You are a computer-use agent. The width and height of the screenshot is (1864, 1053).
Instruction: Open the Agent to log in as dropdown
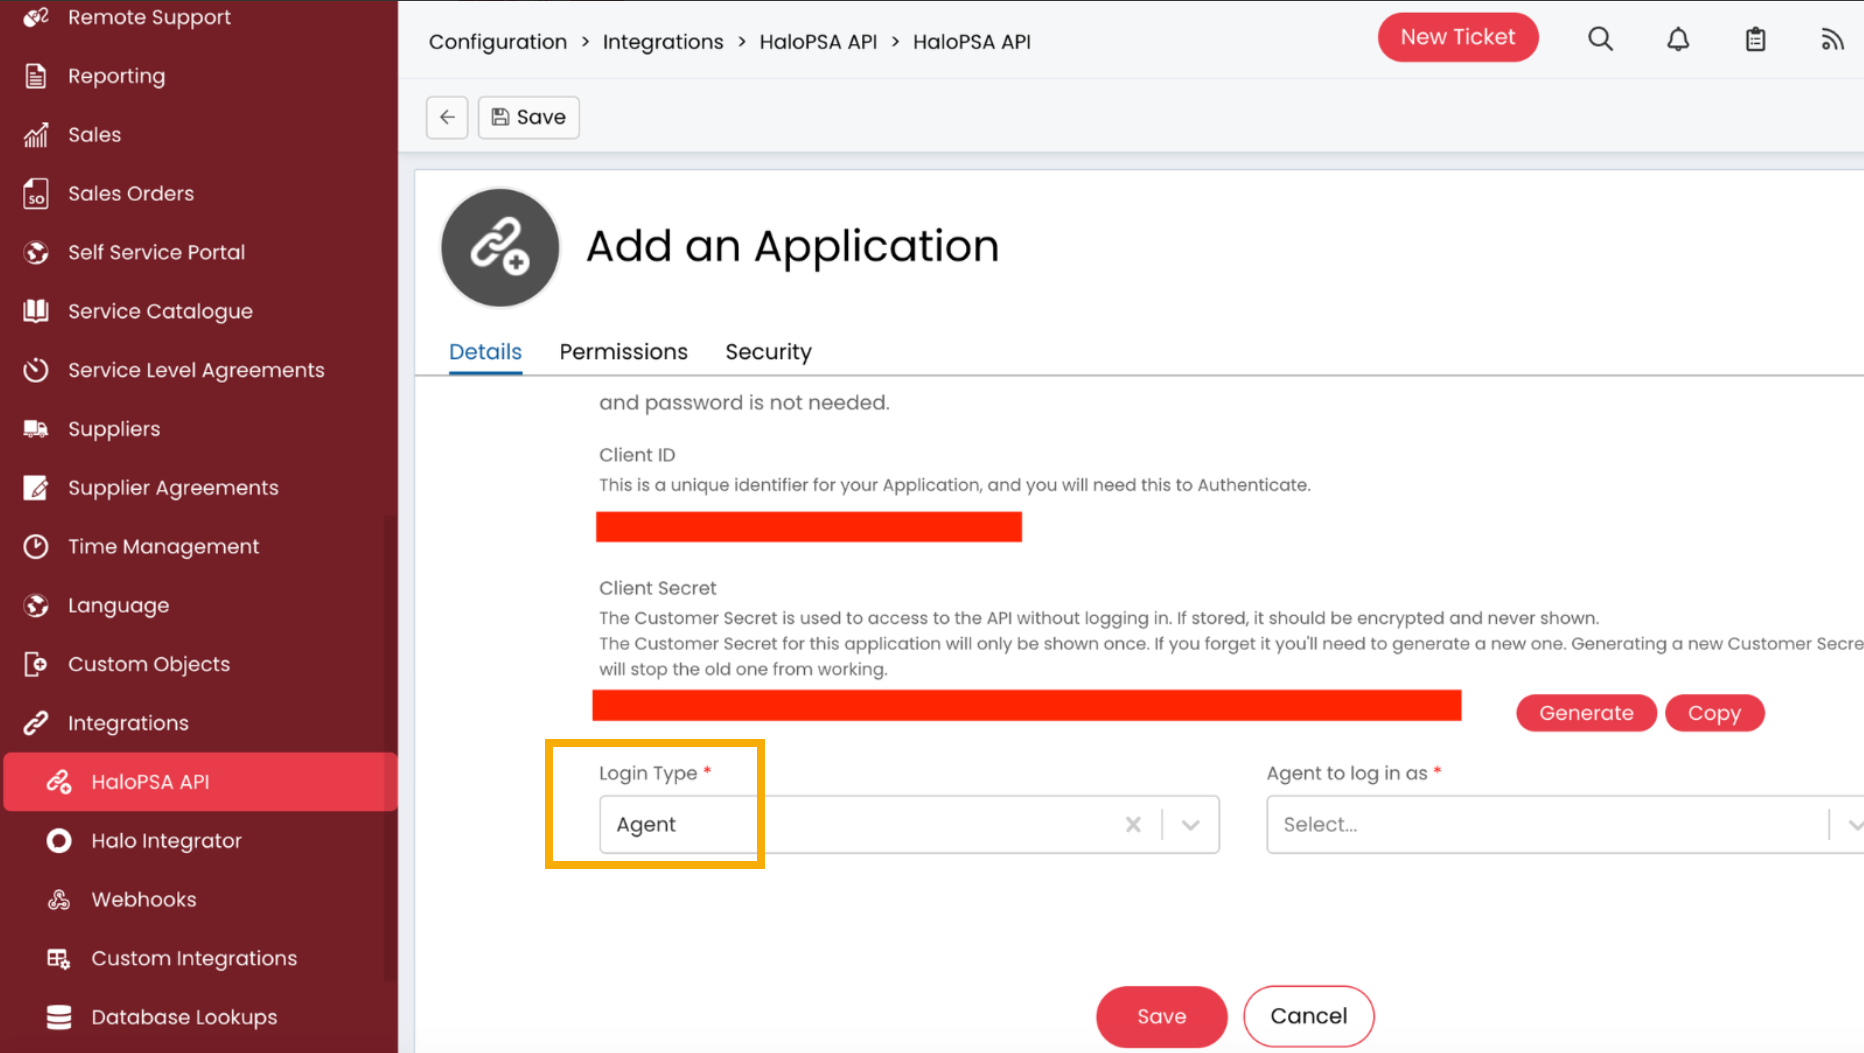1550,825
